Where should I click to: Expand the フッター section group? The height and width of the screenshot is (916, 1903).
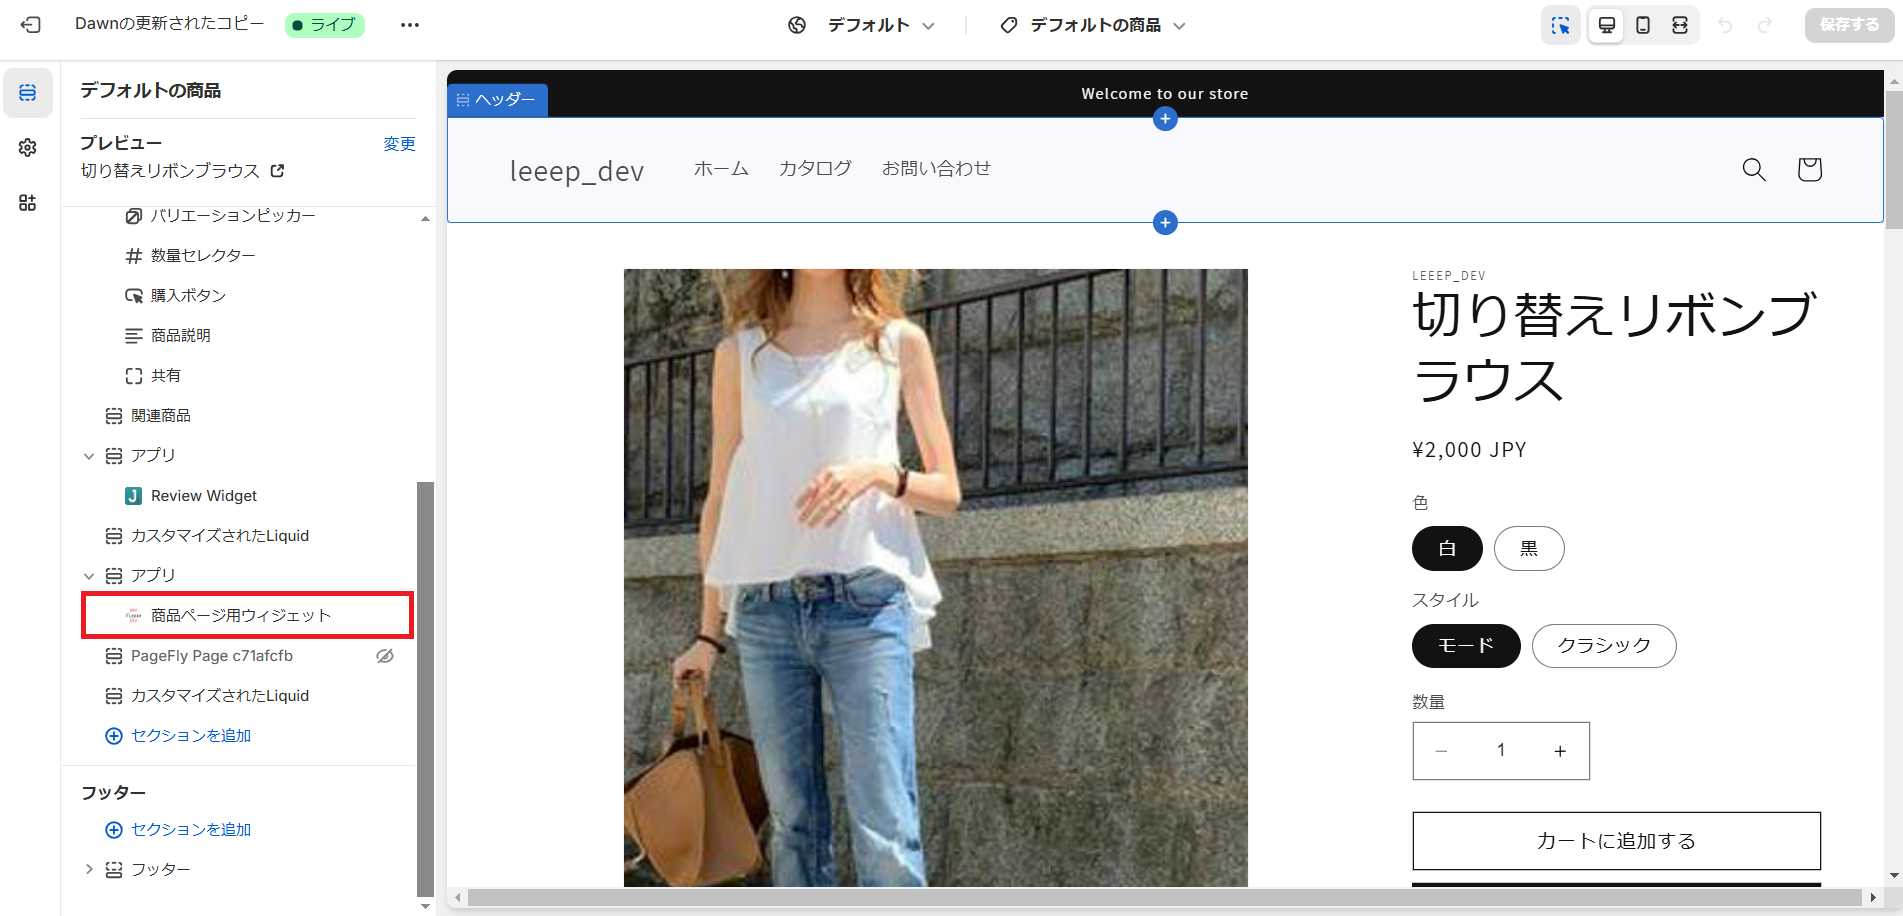coord(89,870)
